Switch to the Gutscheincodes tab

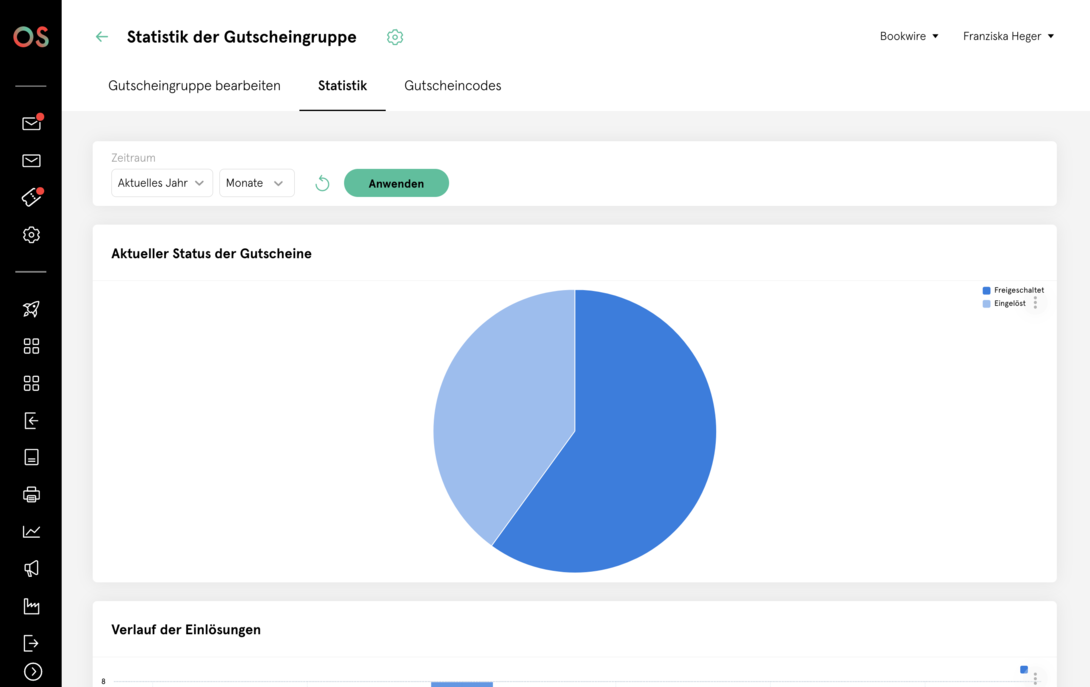pos(453,86)
